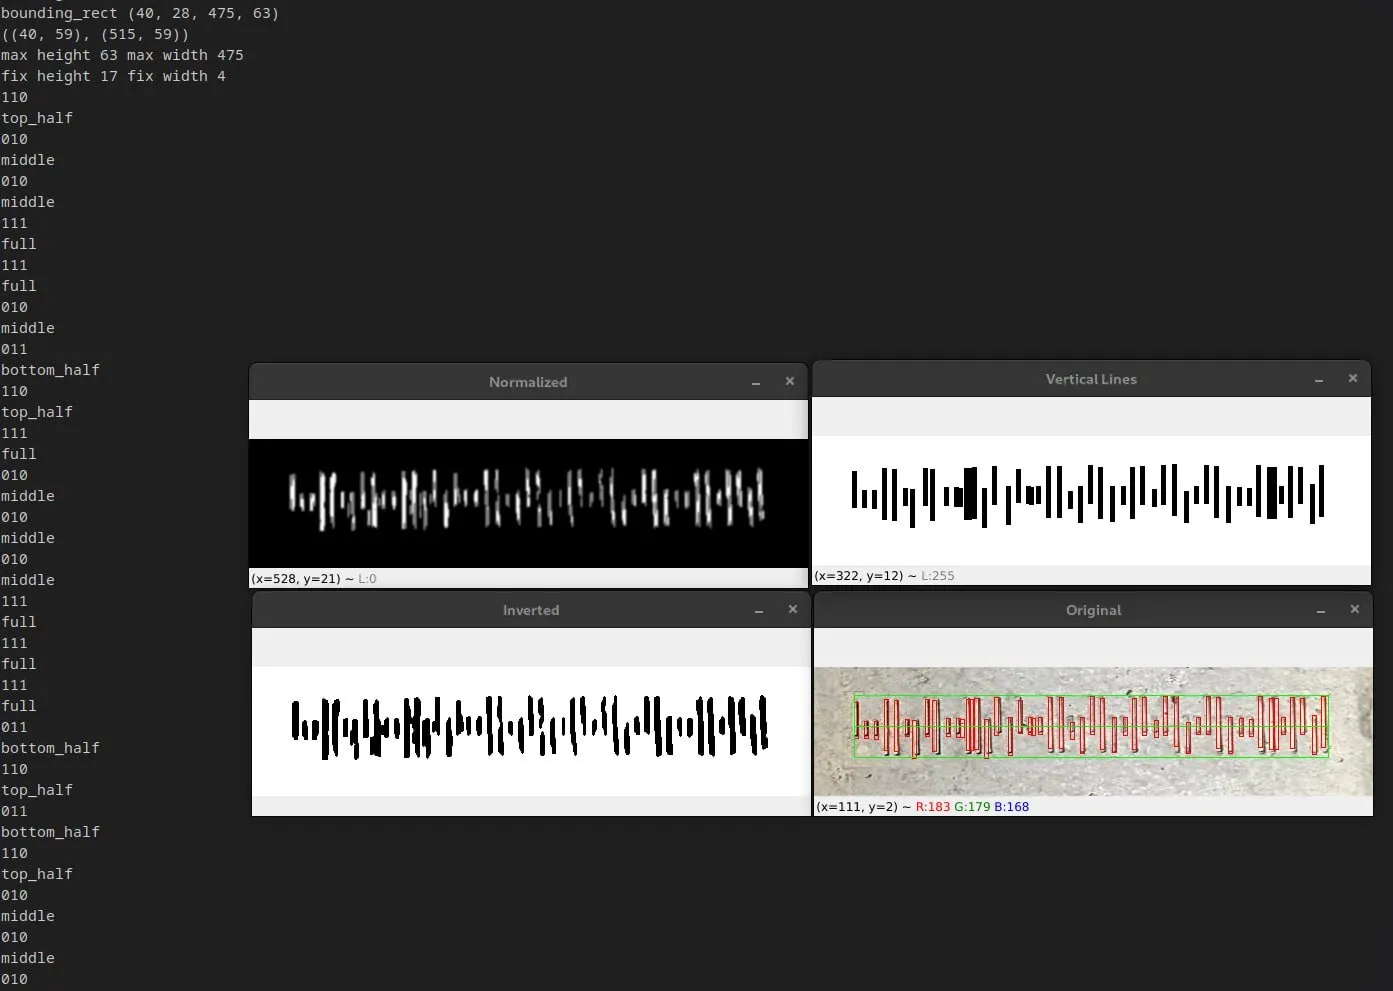
Task: Minimize the Original window
Action: [1321, 610]
